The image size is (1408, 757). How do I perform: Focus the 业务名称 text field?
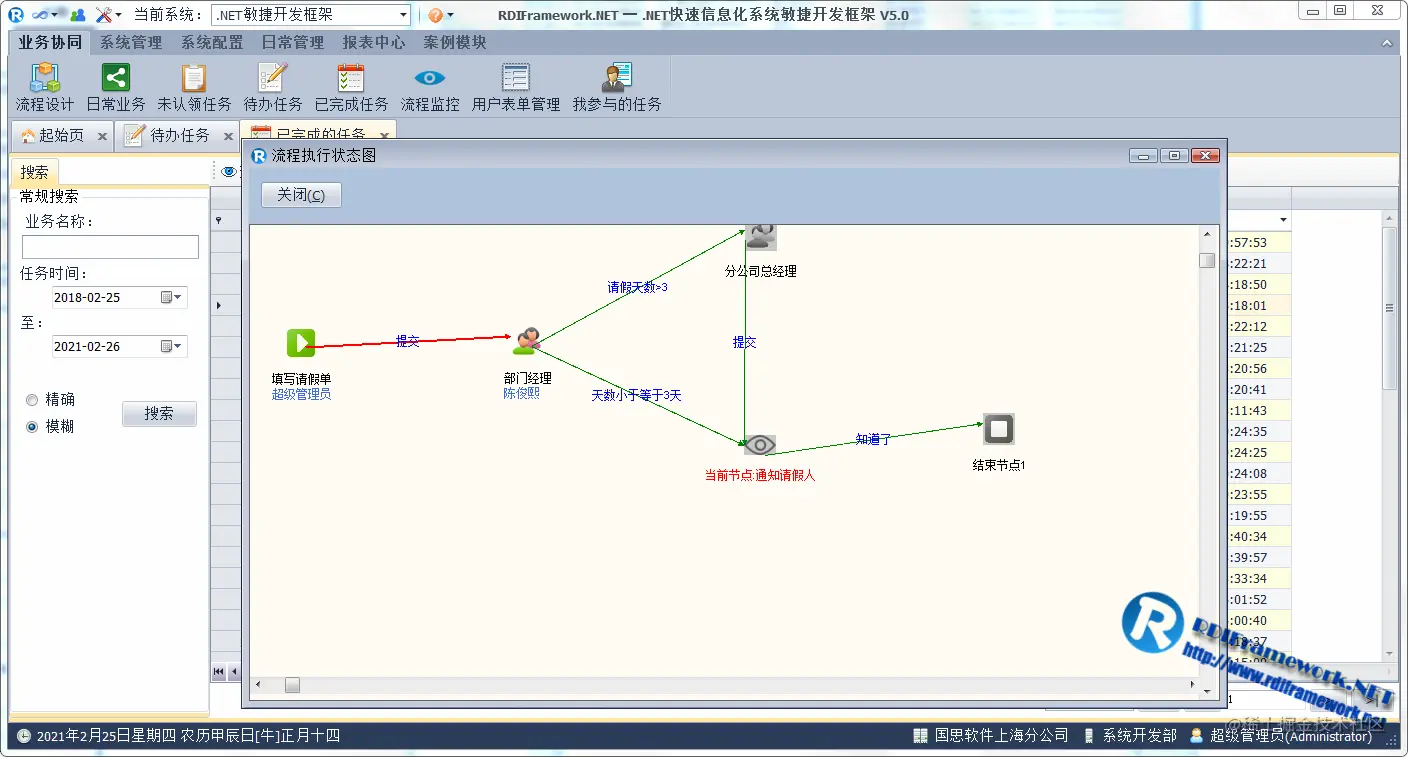pos(110,247)
